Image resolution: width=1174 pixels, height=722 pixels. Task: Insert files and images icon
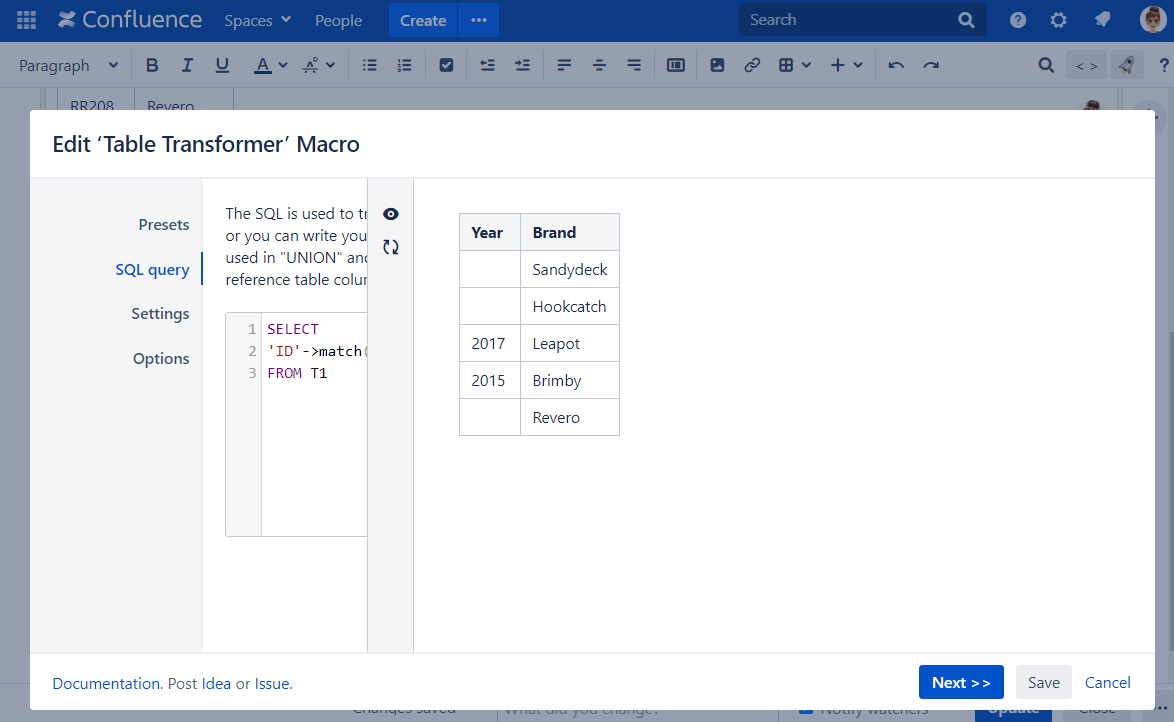click(717, 65)
